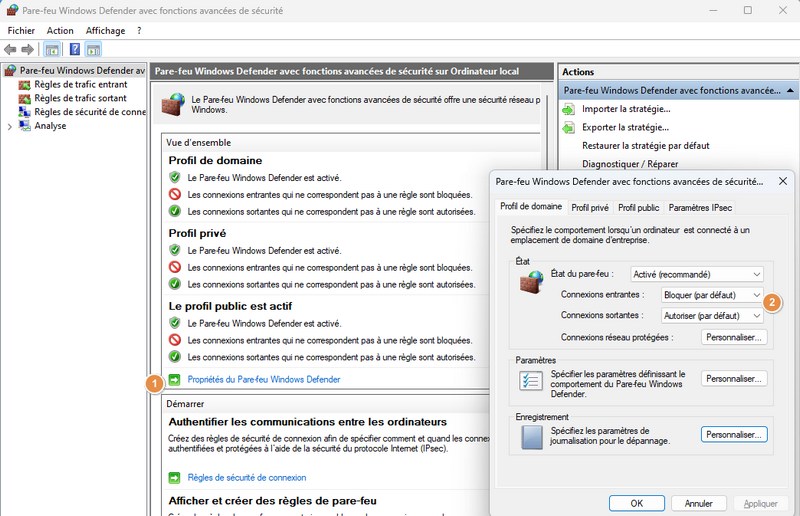Toggle the console tree pane toolbar icon
The width and height of the screenshot is (800, 516).
52,50
